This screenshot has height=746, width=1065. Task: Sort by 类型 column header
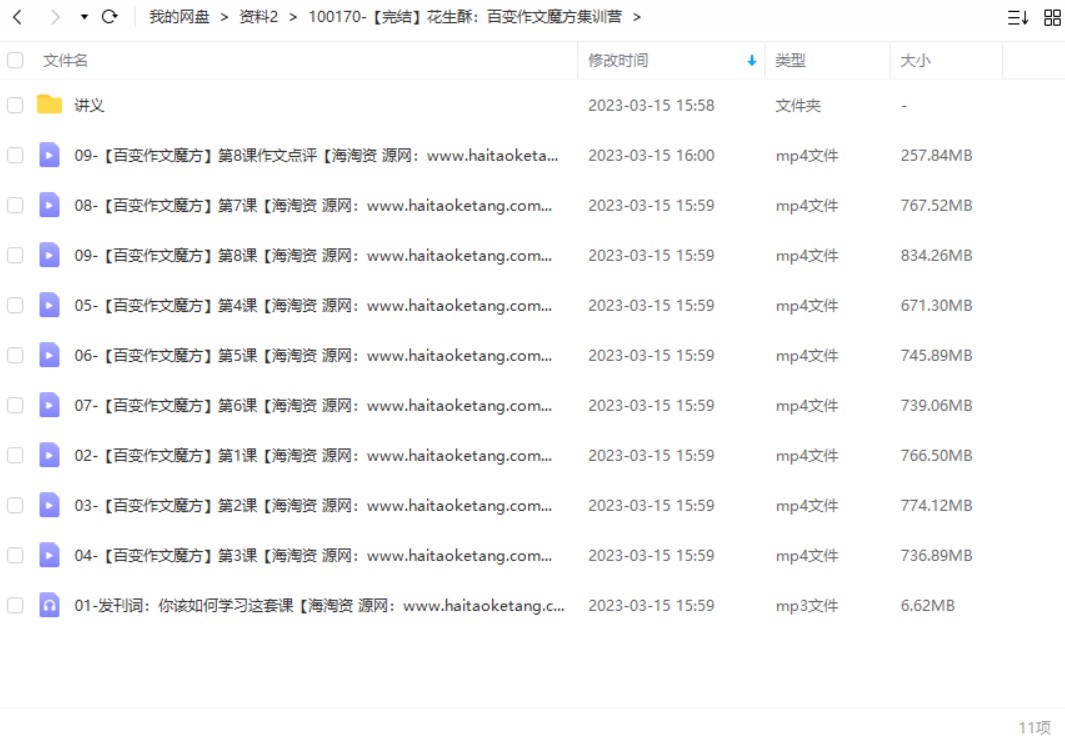(x=790, y=60)
